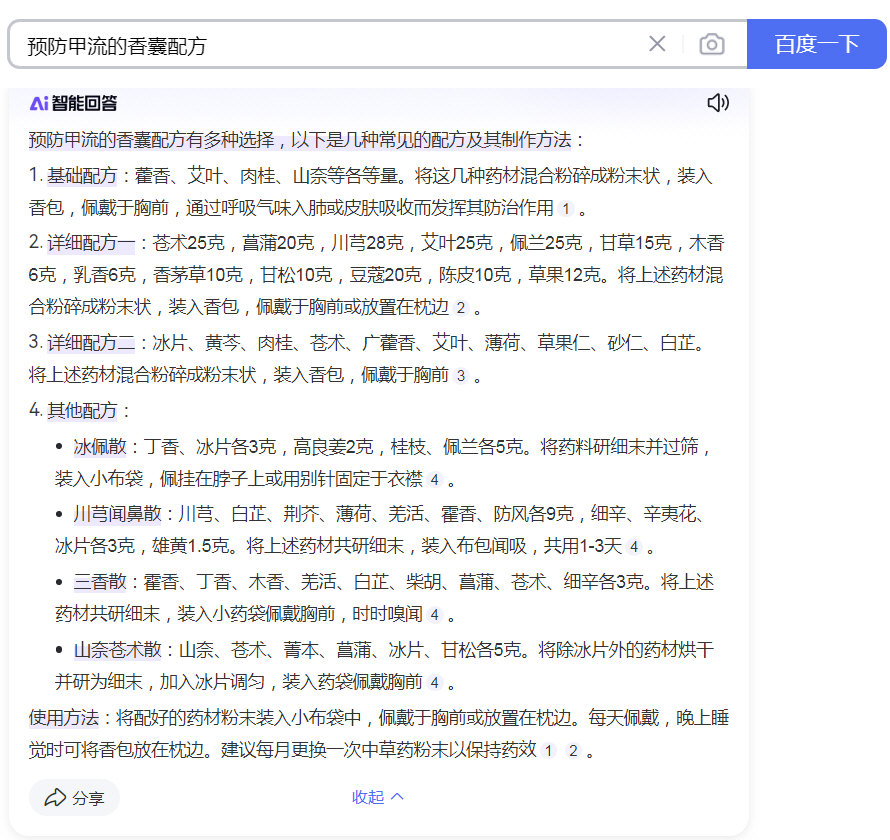Play audio with the speaker icon
Viewport: 890px width, 840px height.
pos(718,103)
